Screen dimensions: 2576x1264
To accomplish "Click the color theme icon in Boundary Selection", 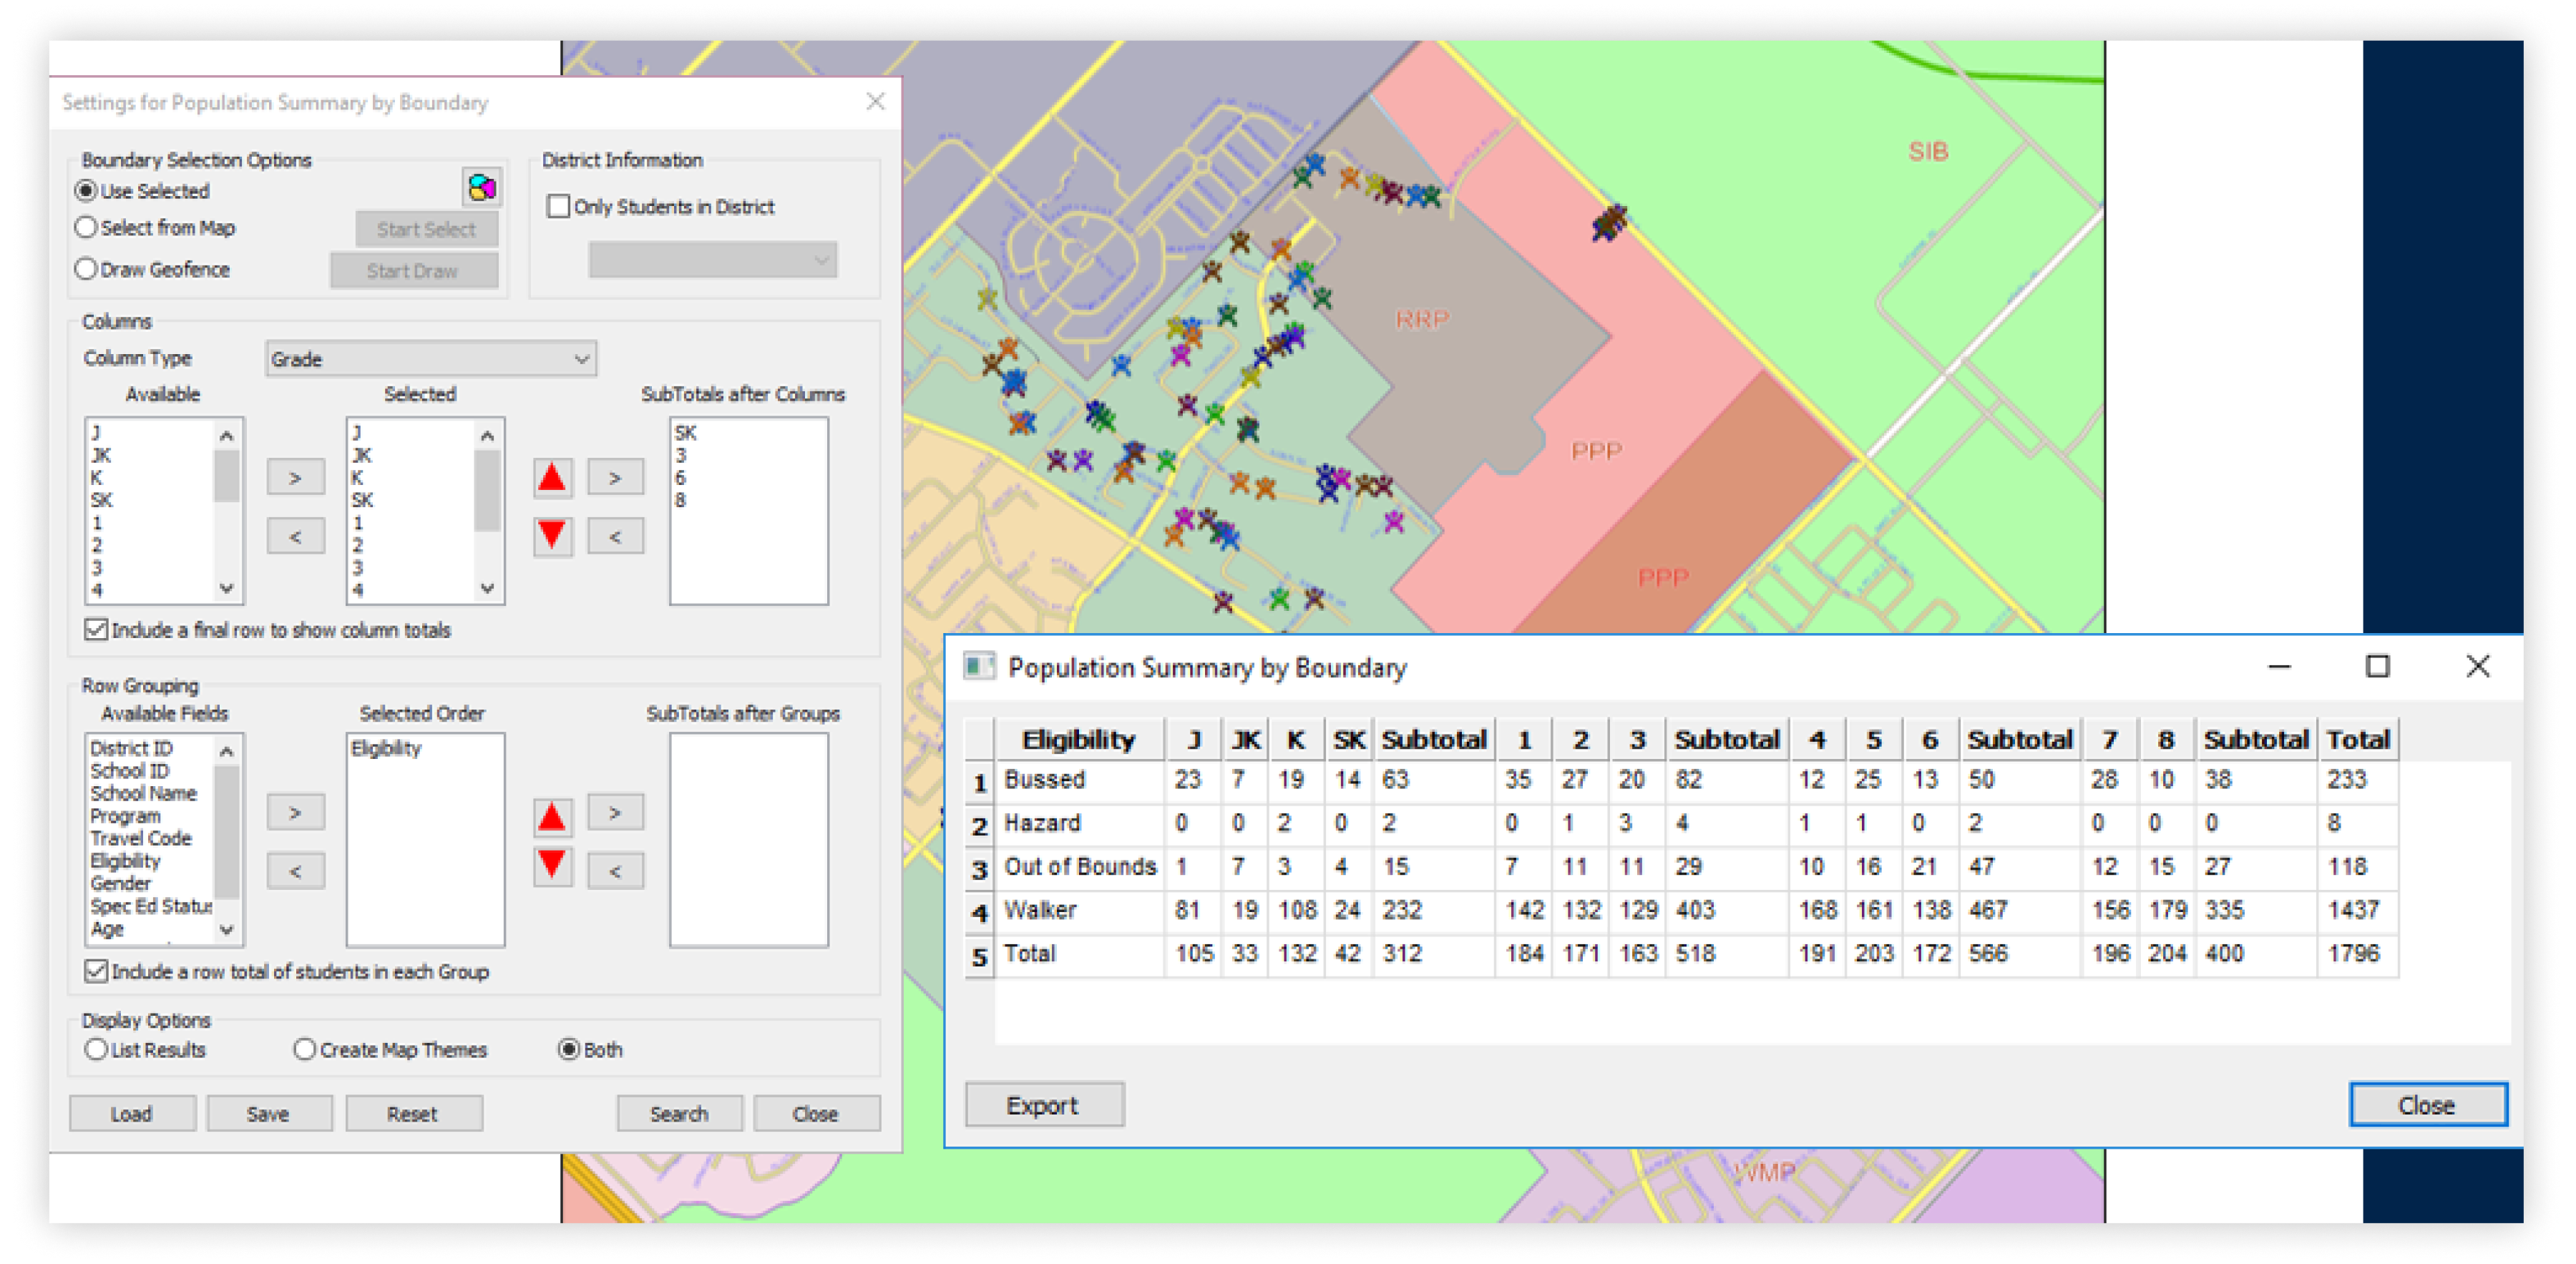I will click(481, 187).
